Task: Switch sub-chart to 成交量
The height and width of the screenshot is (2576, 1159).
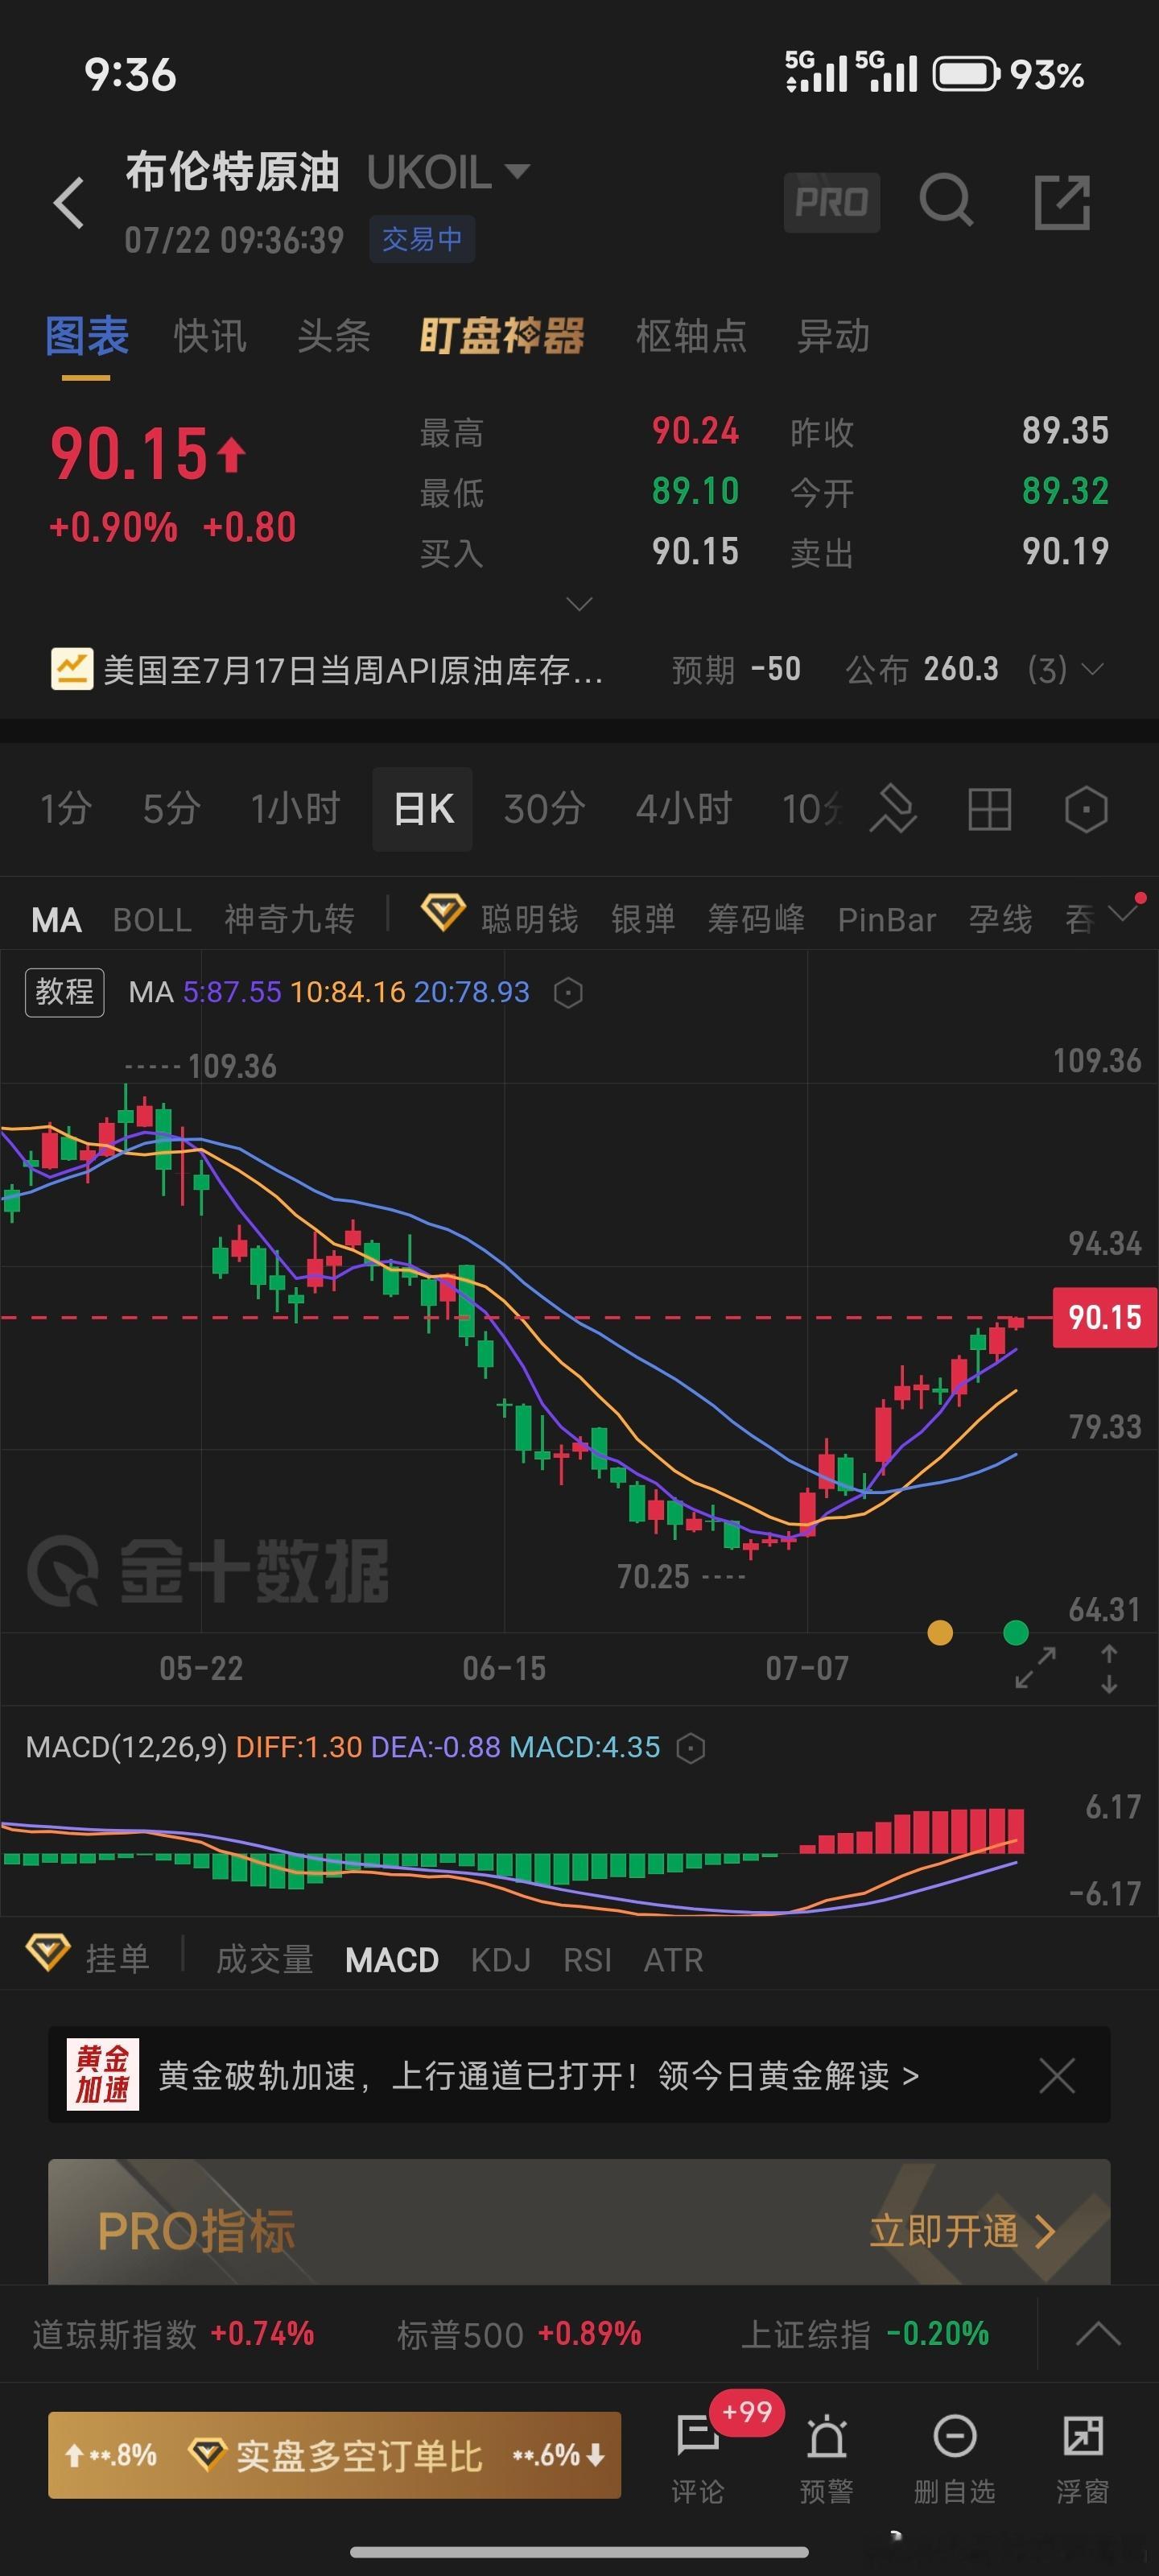Action: click(x=265, y=1959)
